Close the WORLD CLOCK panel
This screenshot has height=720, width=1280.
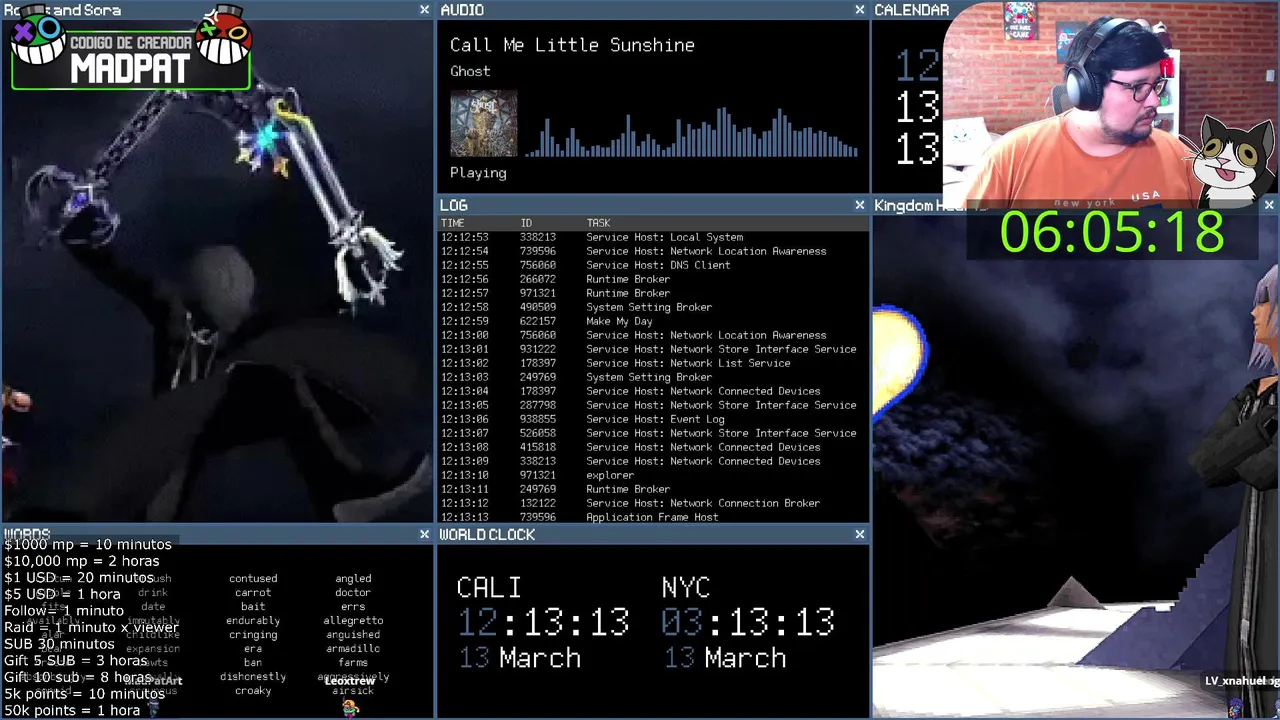click(859, 535)
